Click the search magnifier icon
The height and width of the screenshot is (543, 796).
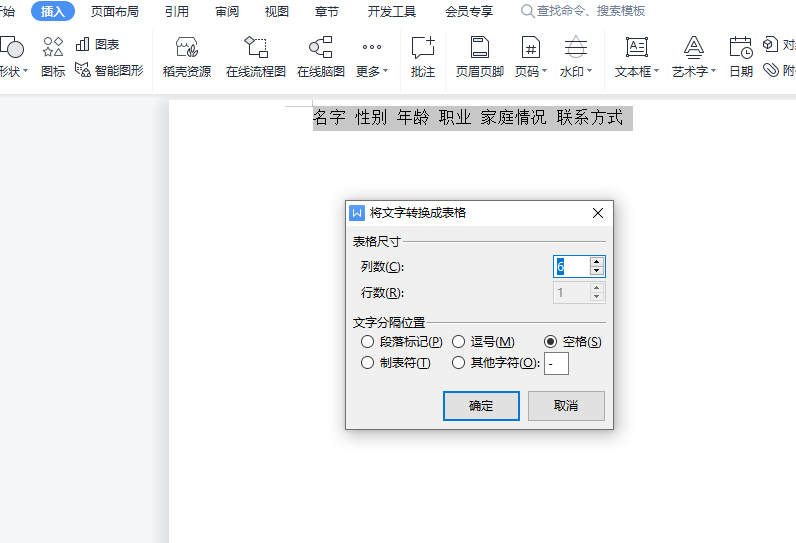527,11
